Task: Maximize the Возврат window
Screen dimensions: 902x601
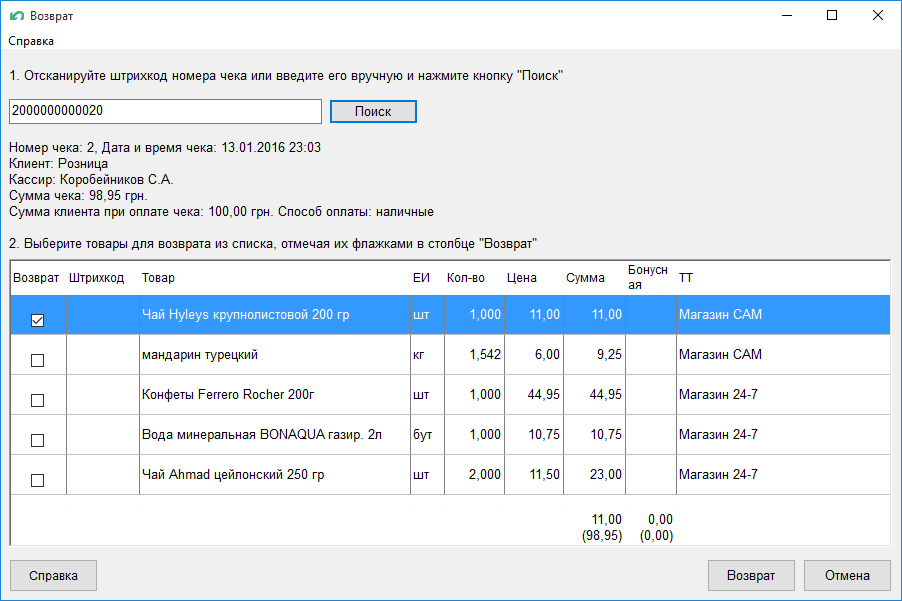Action: point(832,16)
